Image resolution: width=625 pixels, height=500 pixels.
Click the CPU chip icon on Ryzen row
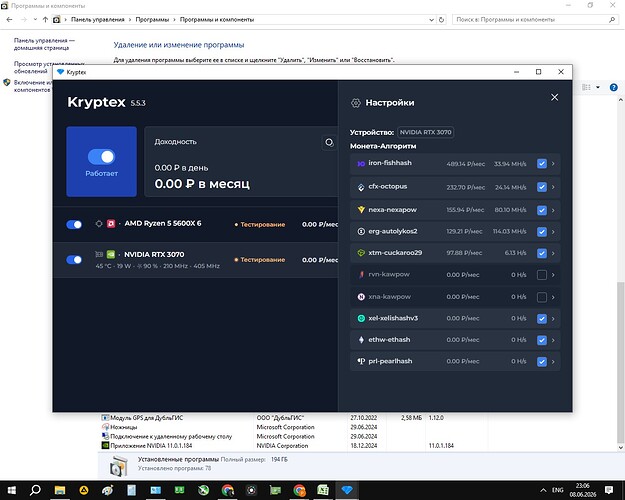(x=99, y=224)
